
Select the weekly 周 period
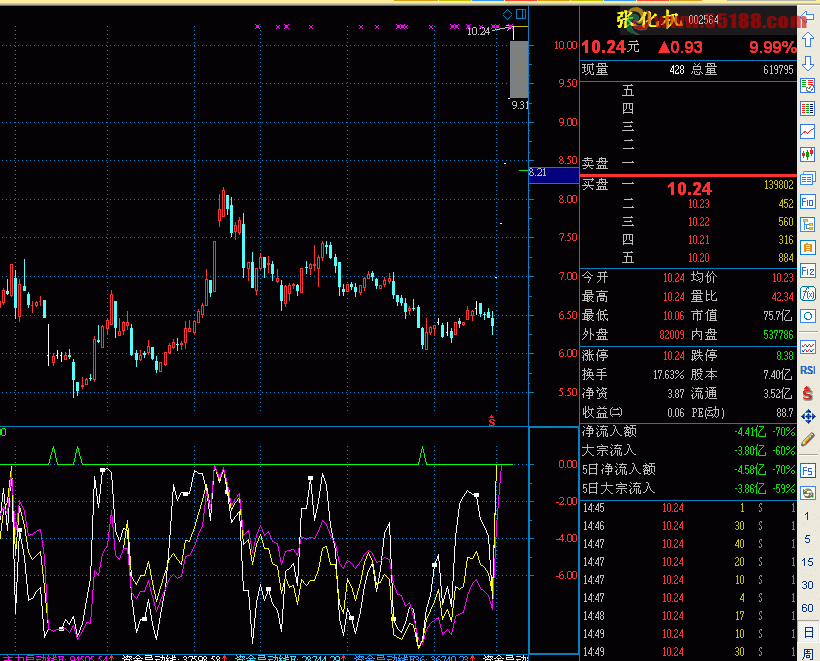click(x=808, y=654)
